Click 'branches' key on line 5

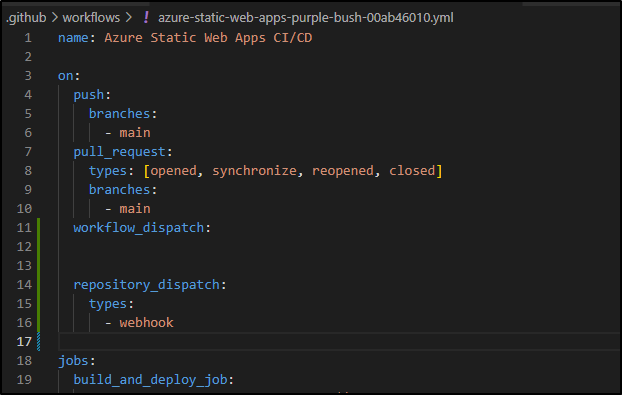[x=119, y=114]
